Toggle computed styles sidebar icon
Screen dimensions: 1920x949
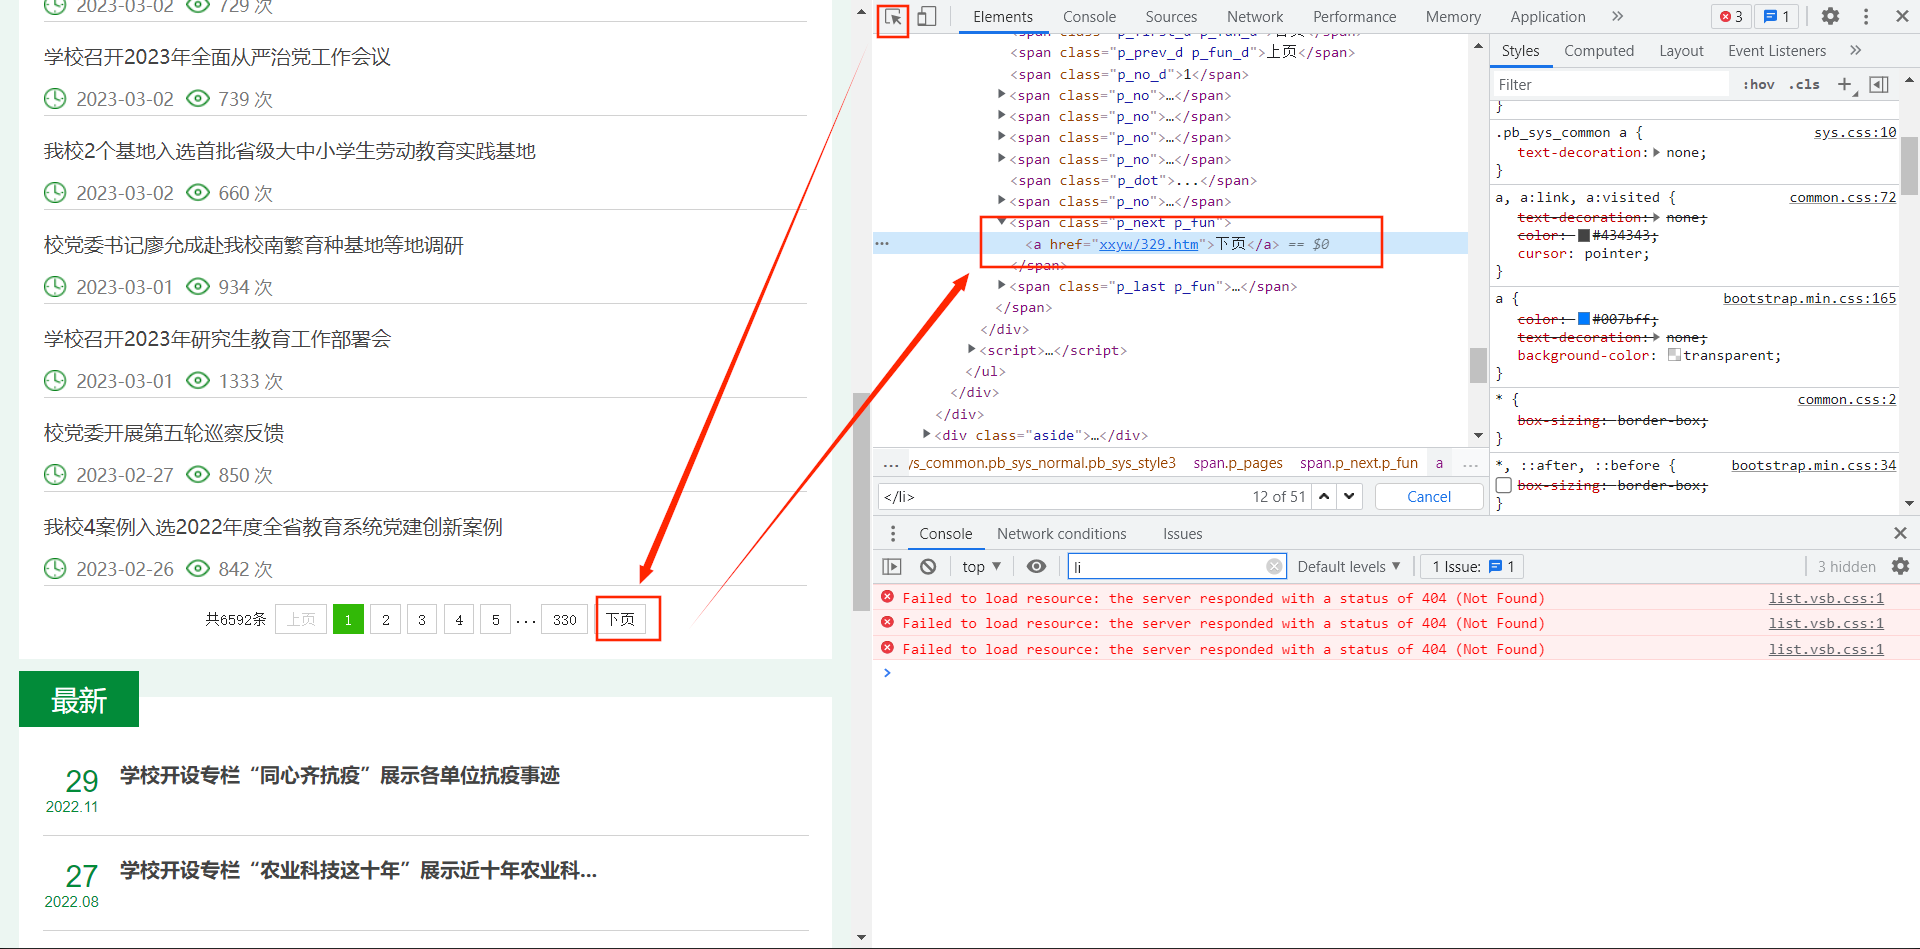coord(1879,85)
